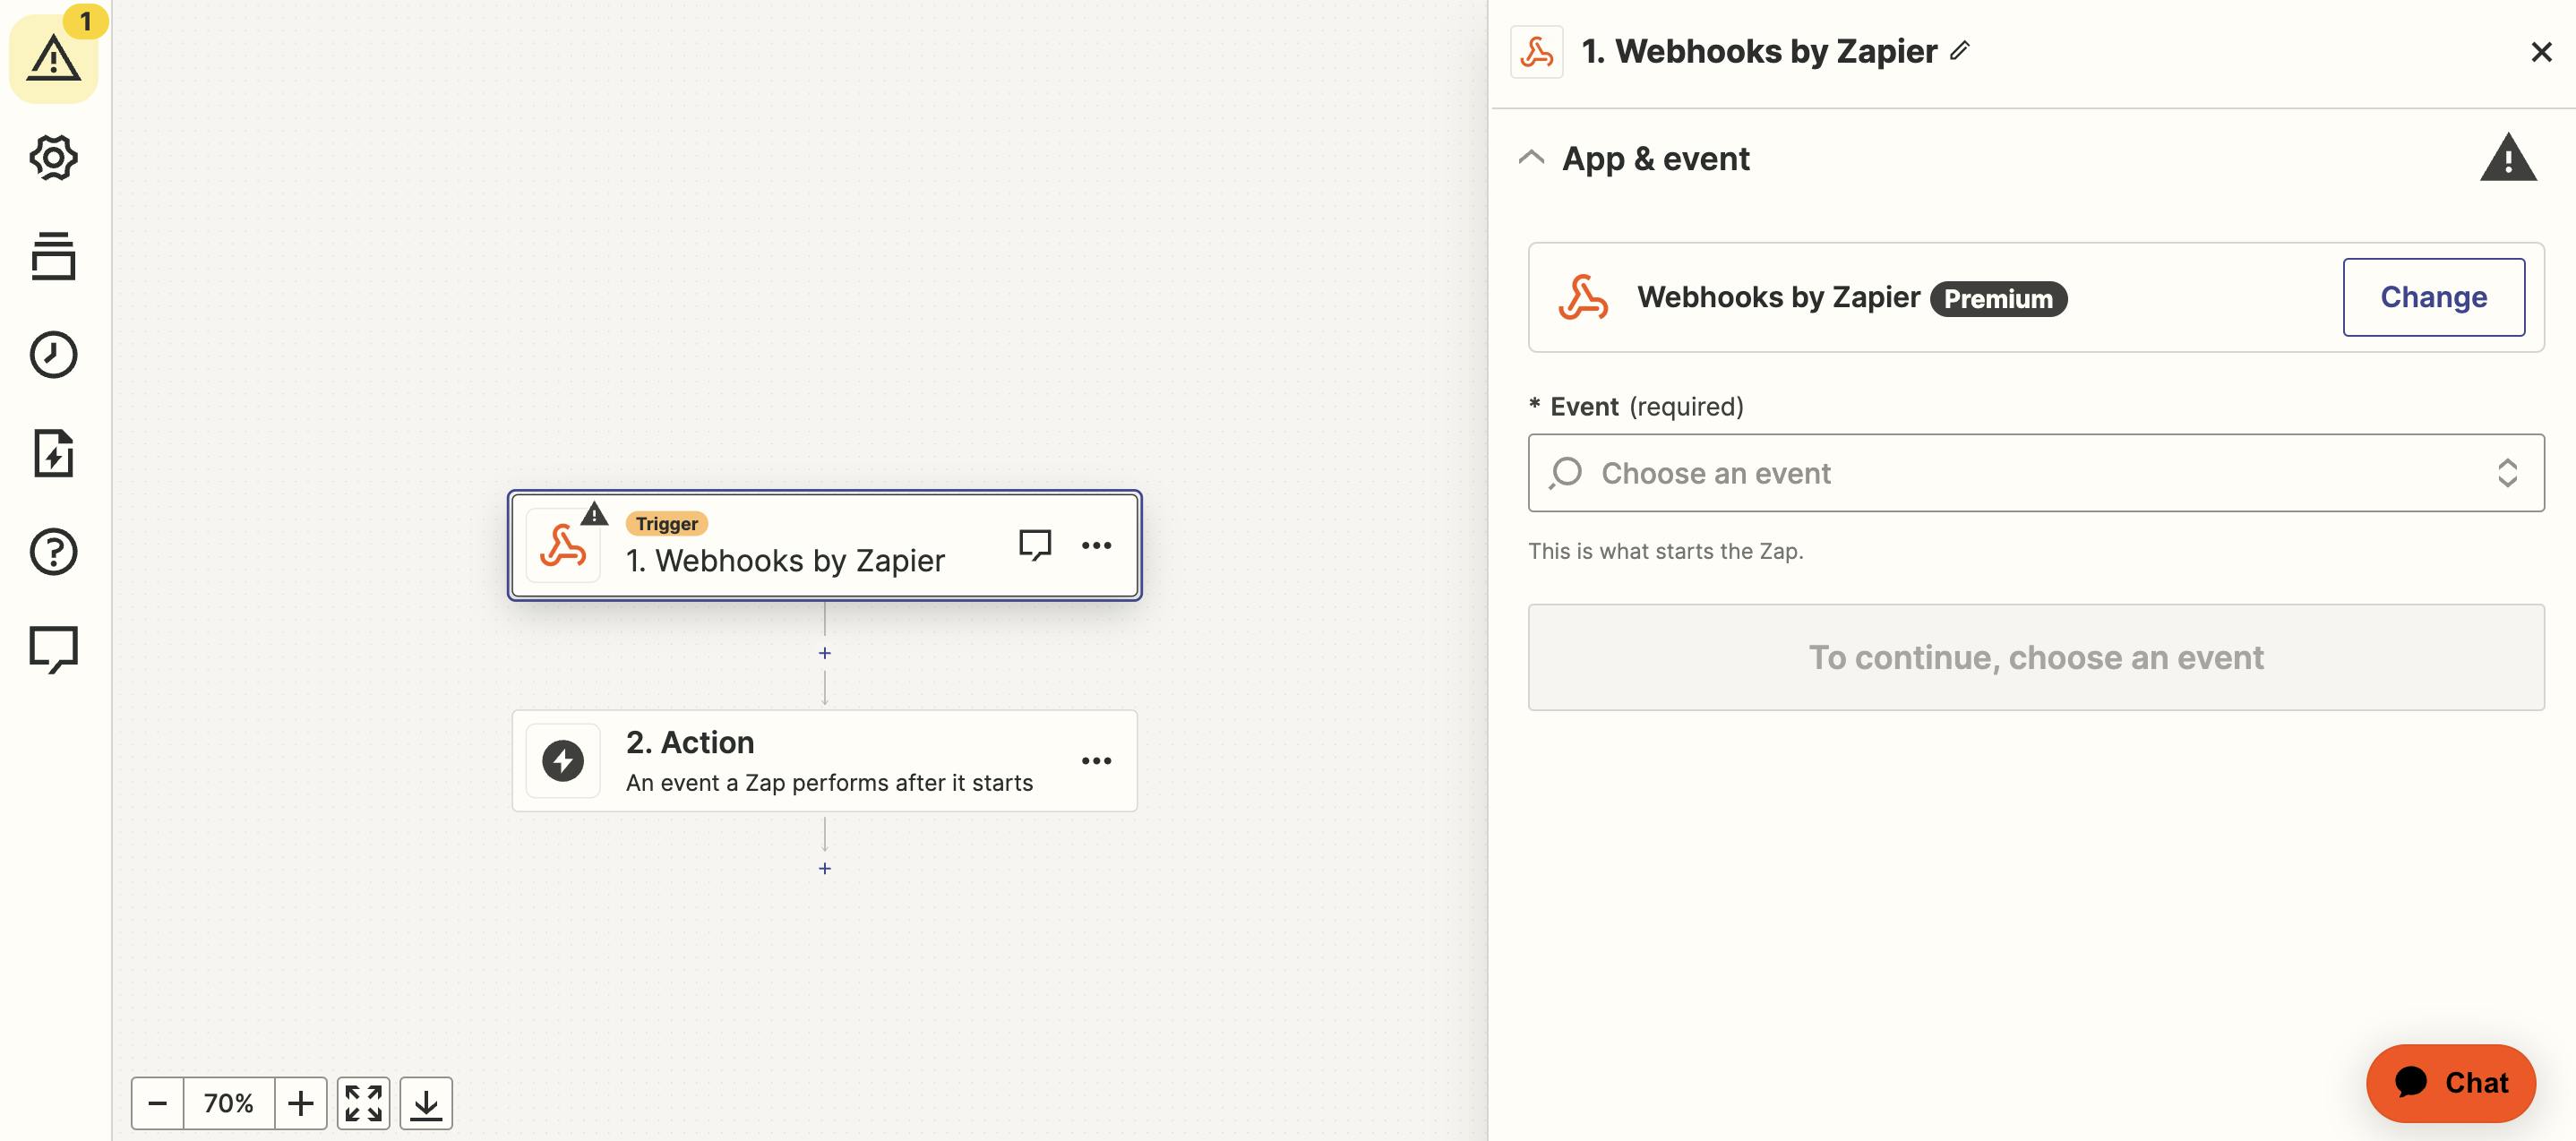The height and width of the screenshot is (1141, 2576).
Task: Open the Choose an event dropdown
Action: pos(2035,473)
